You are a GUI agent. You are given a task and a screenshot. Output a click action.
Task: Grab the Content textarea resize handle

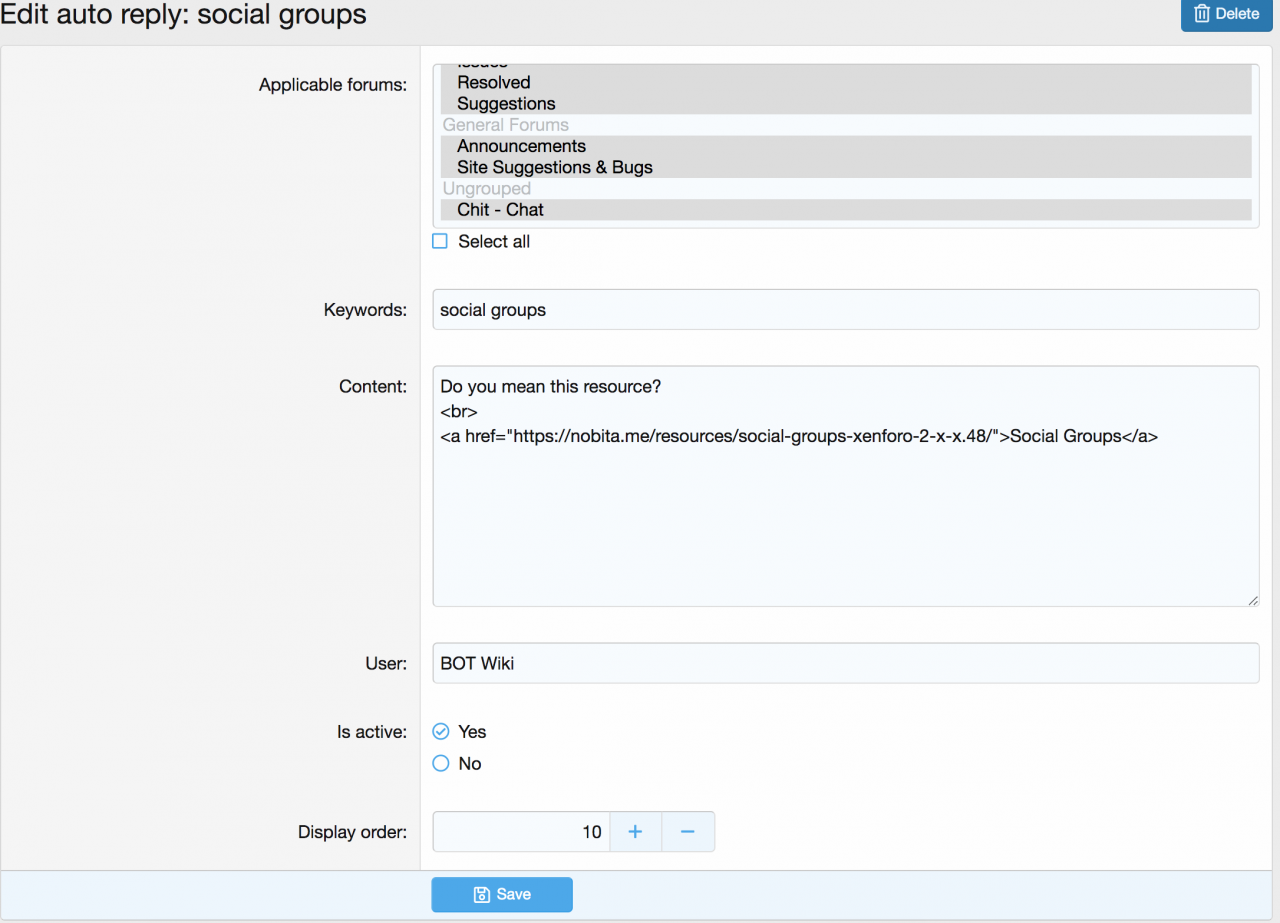1253,600
